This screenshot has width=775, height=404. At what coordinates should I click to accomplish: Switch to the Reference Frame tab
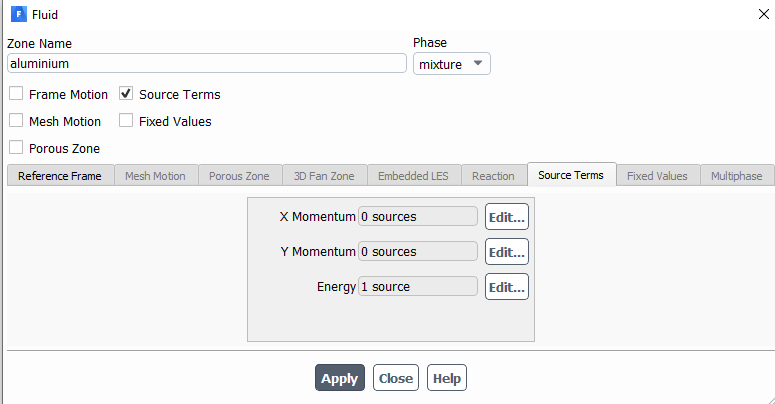59,176
